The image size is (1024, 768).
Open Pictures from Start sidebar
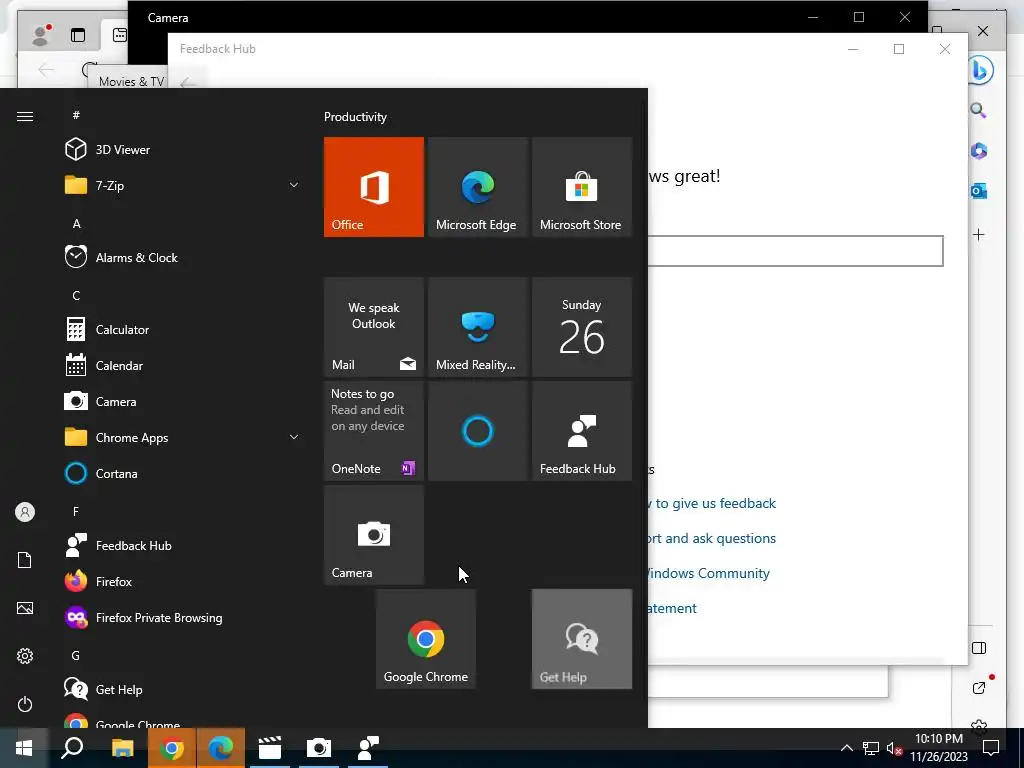click(x=25, y=608)
